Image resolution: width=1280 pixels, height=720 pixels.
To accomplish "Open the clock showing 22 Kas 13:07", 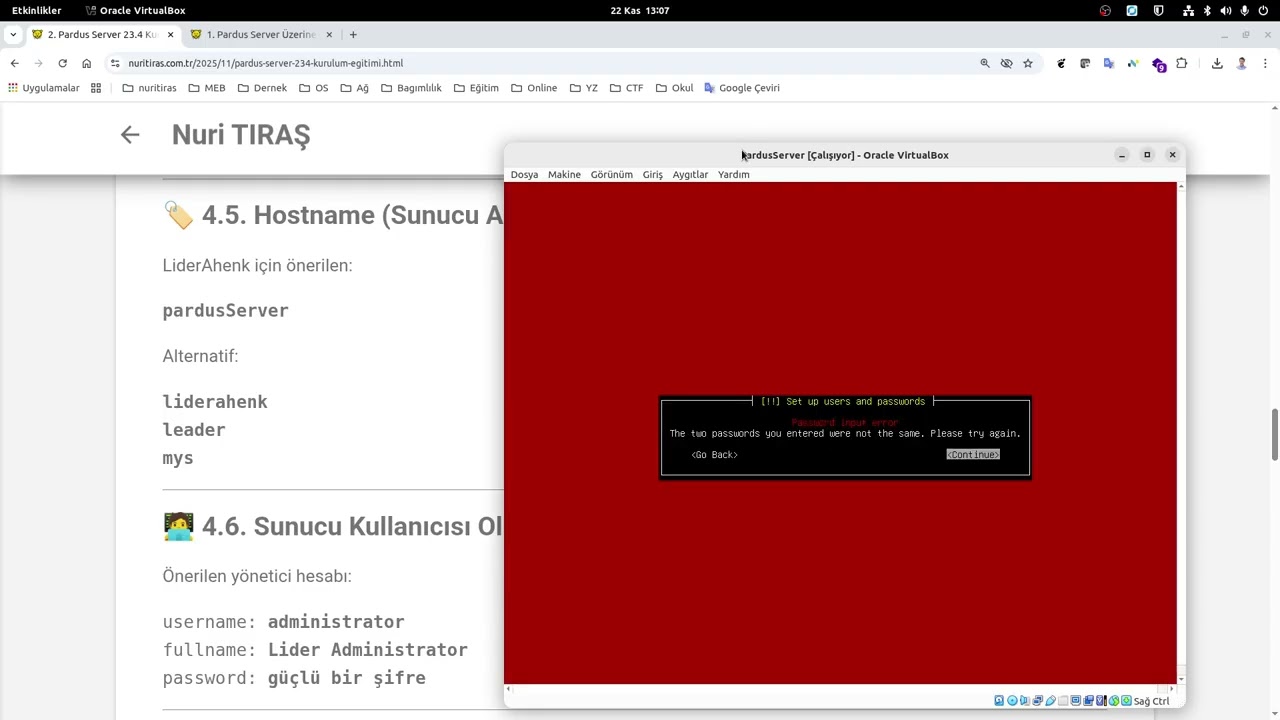I will 640,10.
